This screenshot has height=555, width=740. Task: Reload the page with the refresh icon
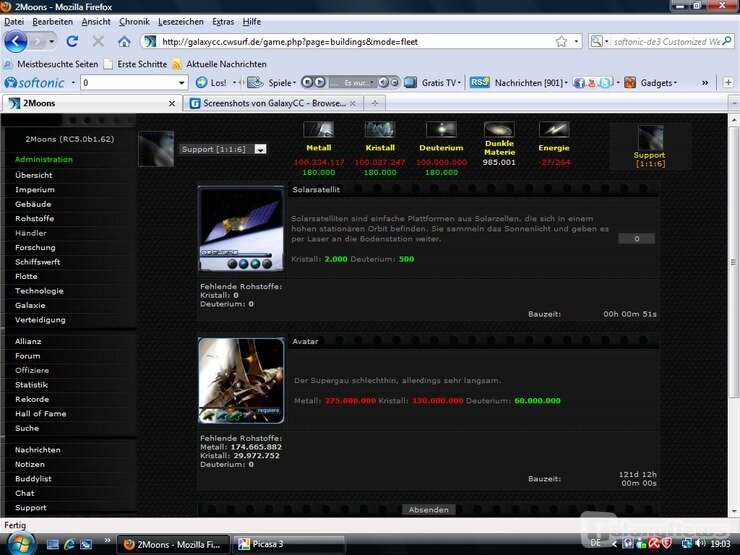click(x=72, y=42)
